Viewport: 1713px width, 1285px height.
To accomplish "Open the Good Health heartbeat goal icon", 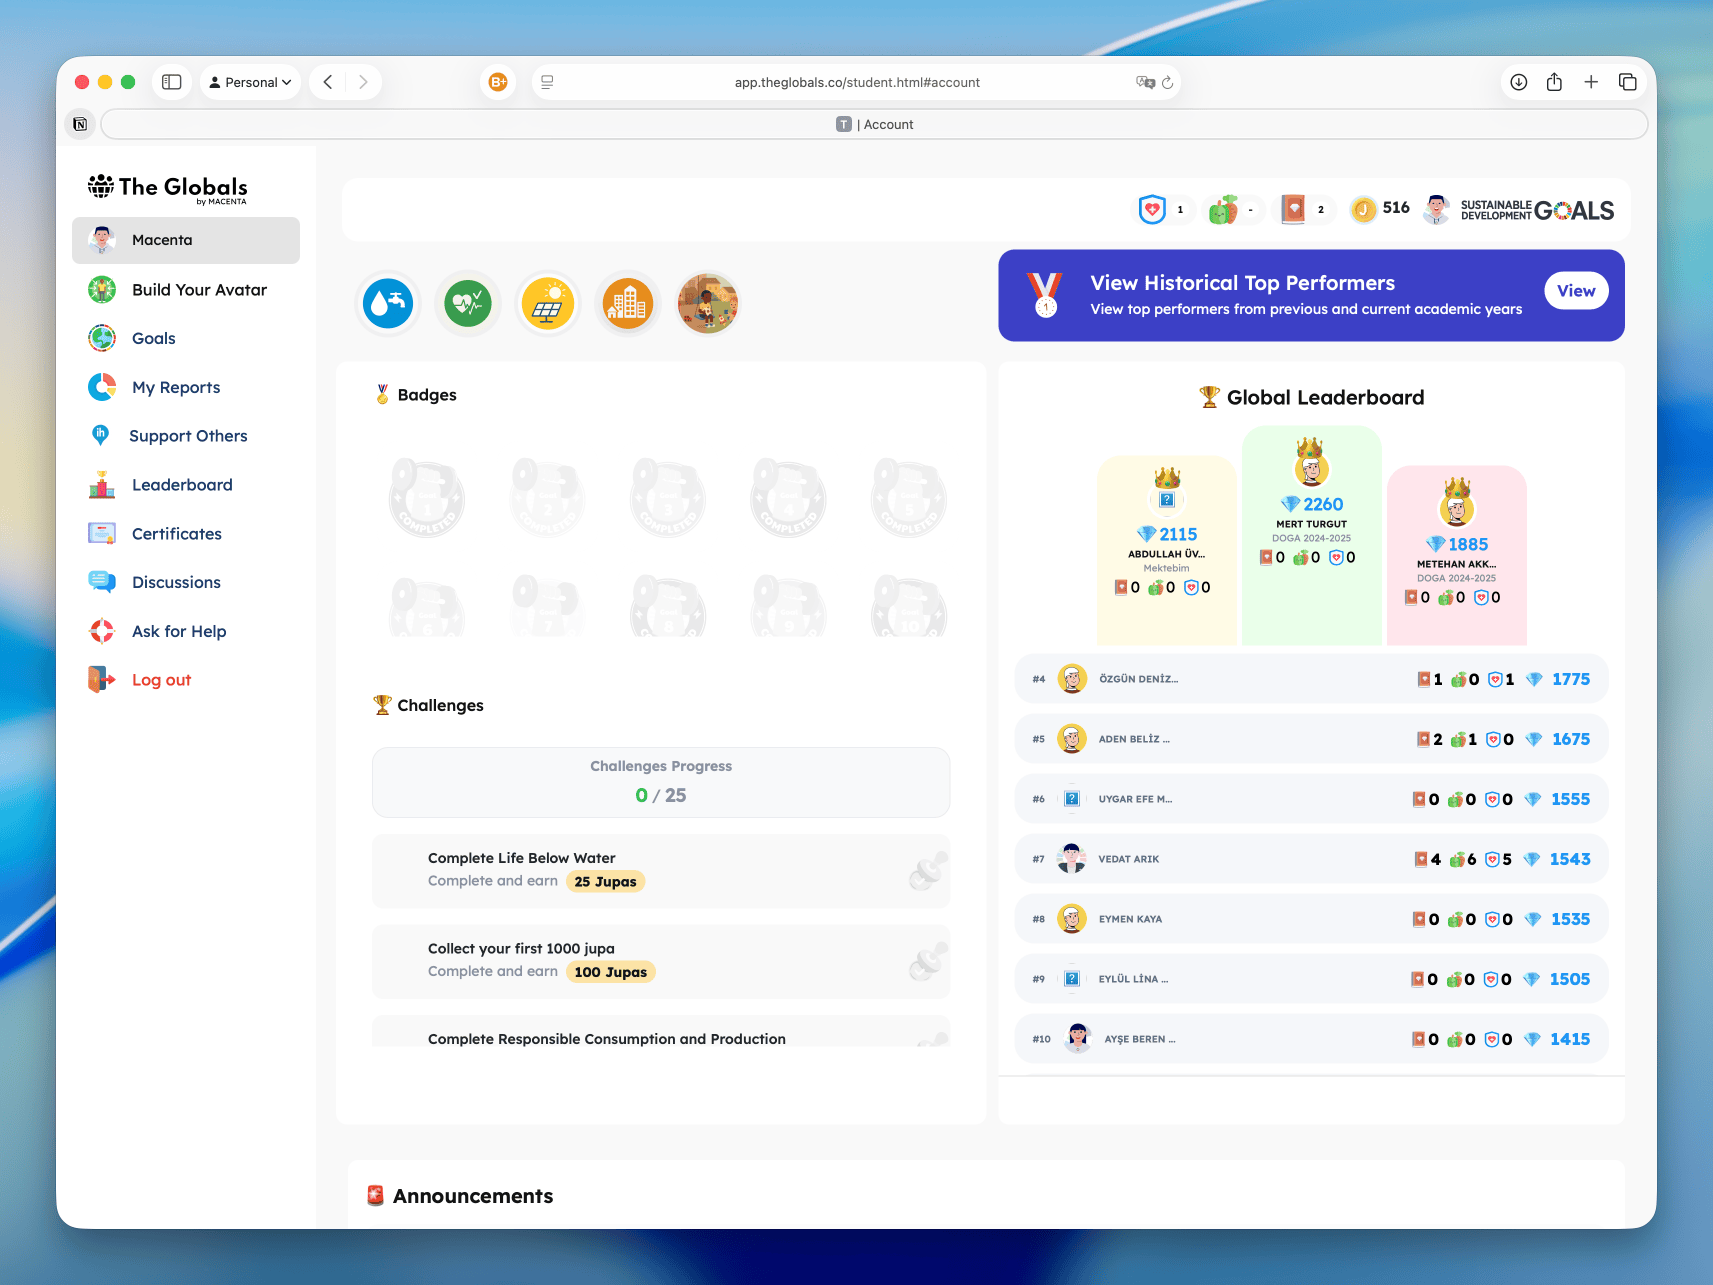I will [468, 303].
